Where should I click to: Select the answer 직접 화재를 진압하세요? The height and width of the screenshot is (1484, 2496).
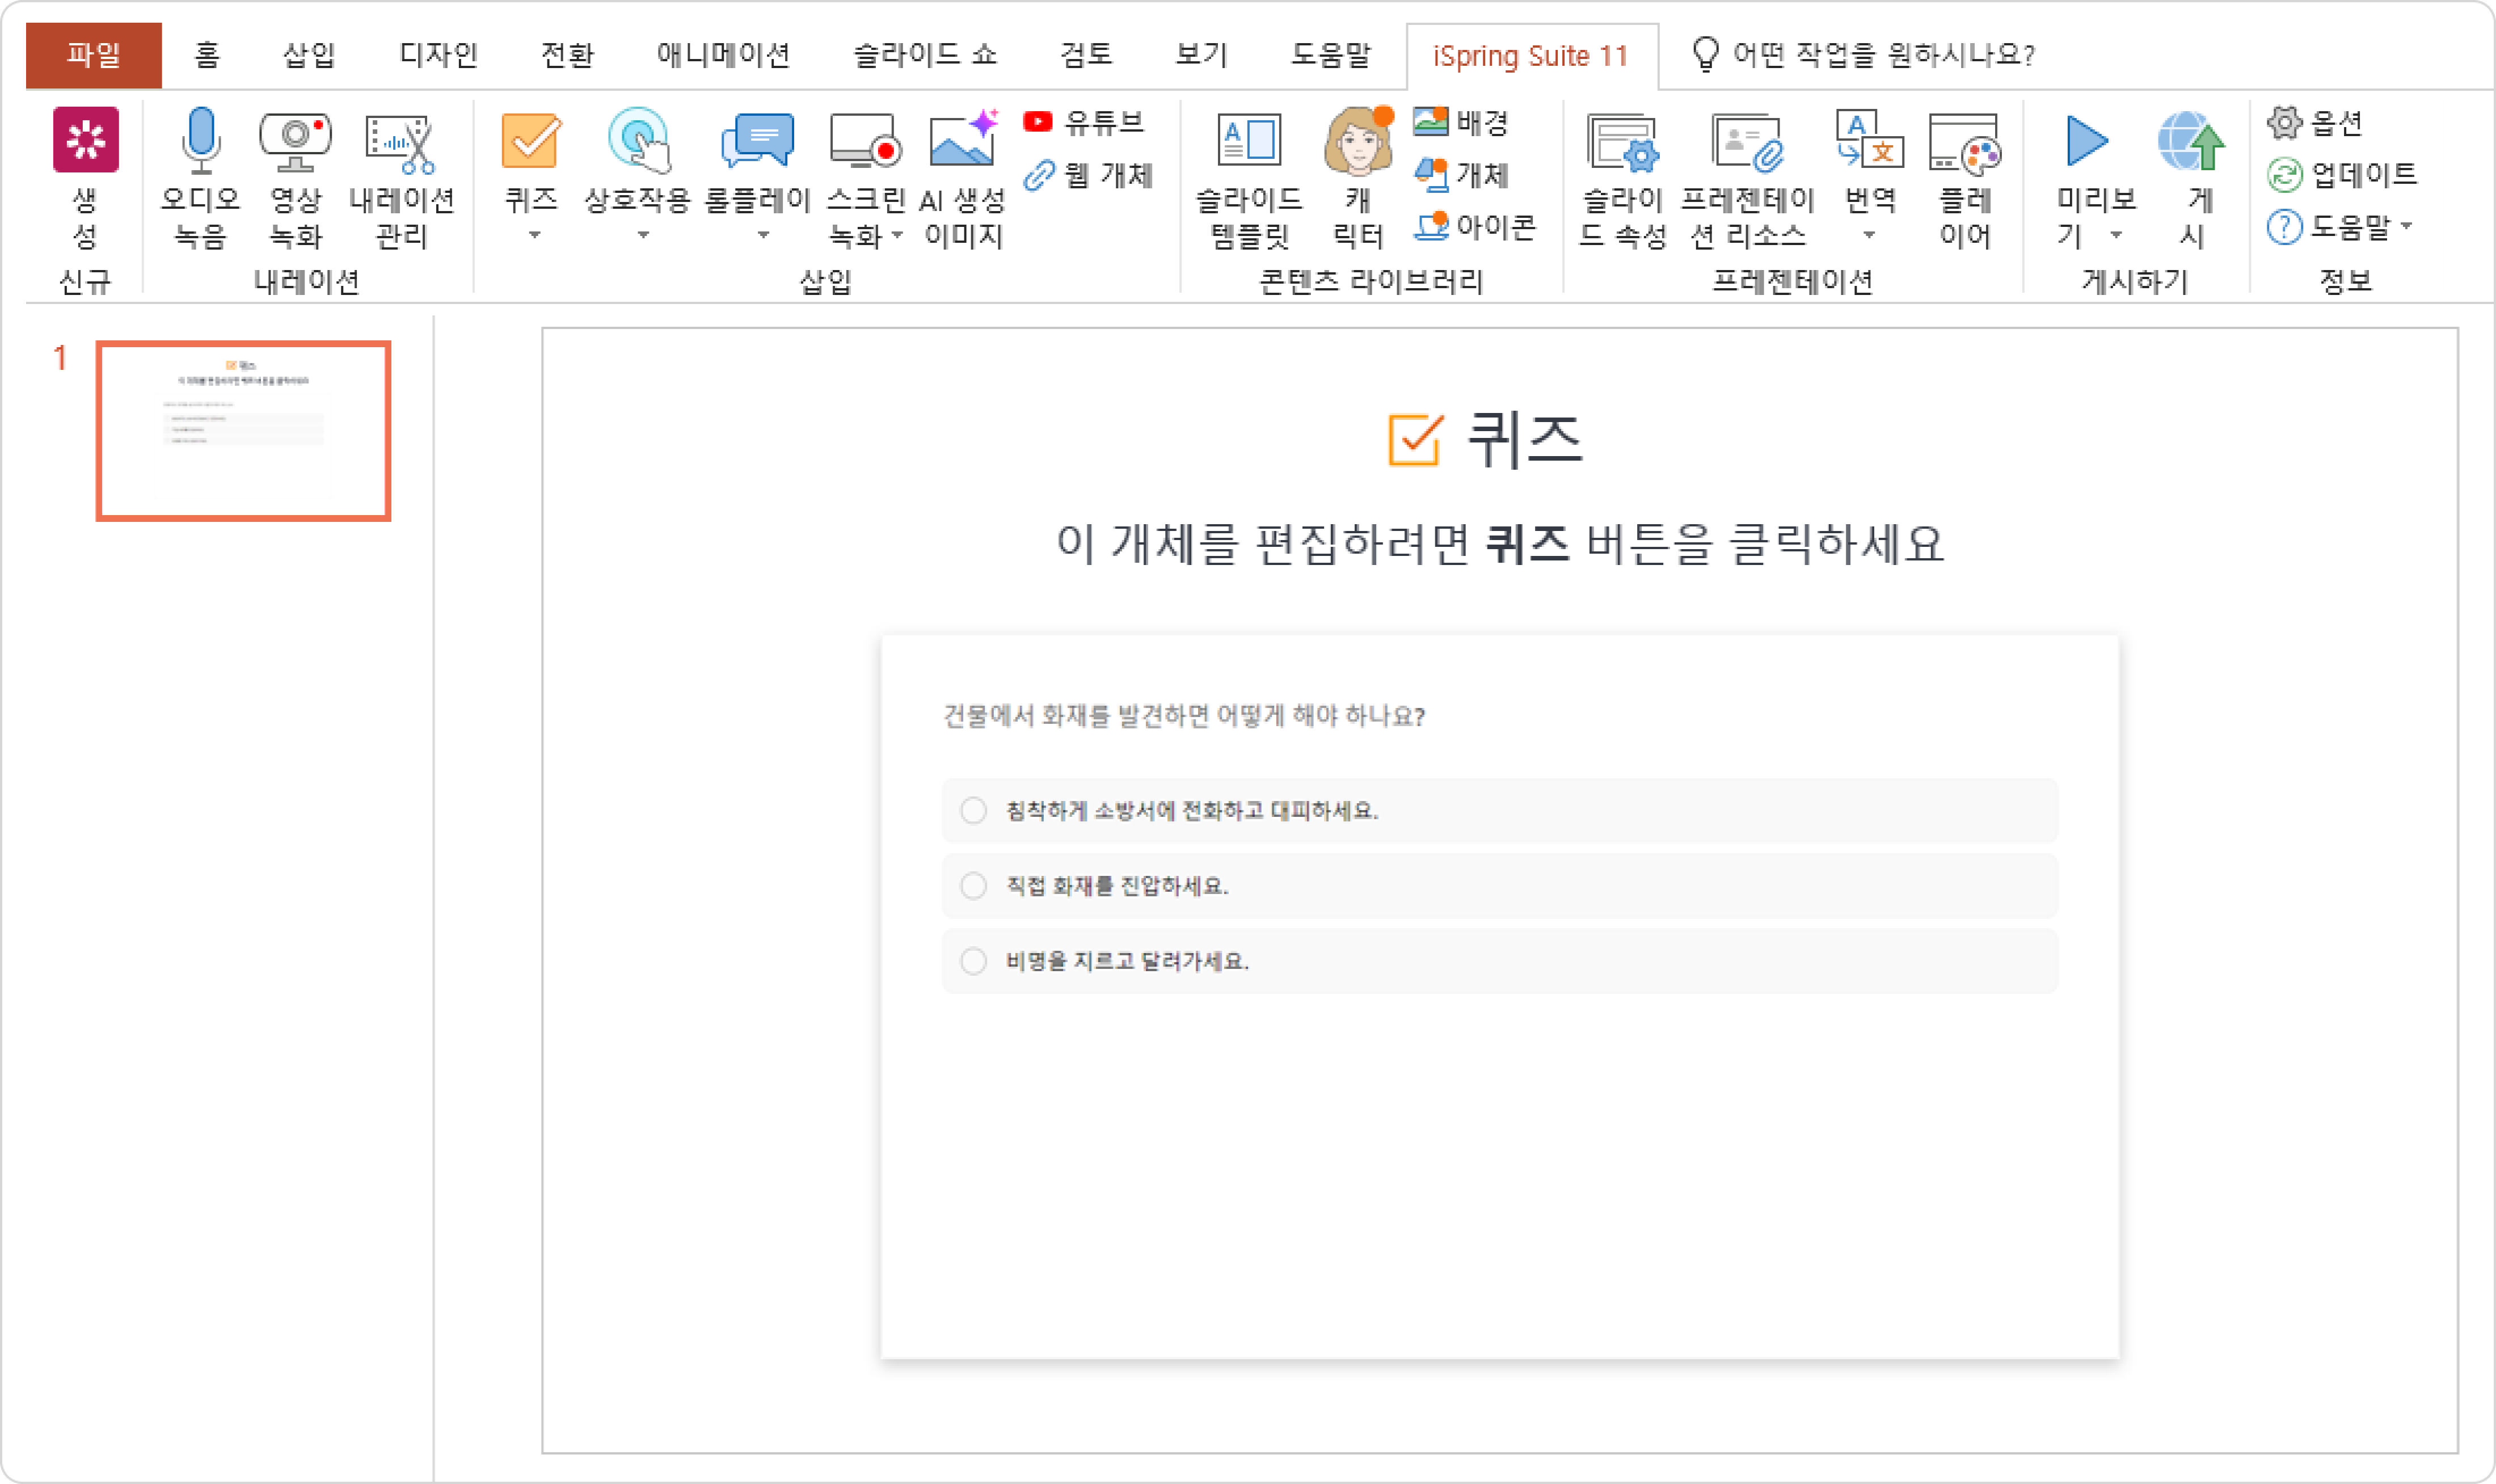tap(974, 886)
